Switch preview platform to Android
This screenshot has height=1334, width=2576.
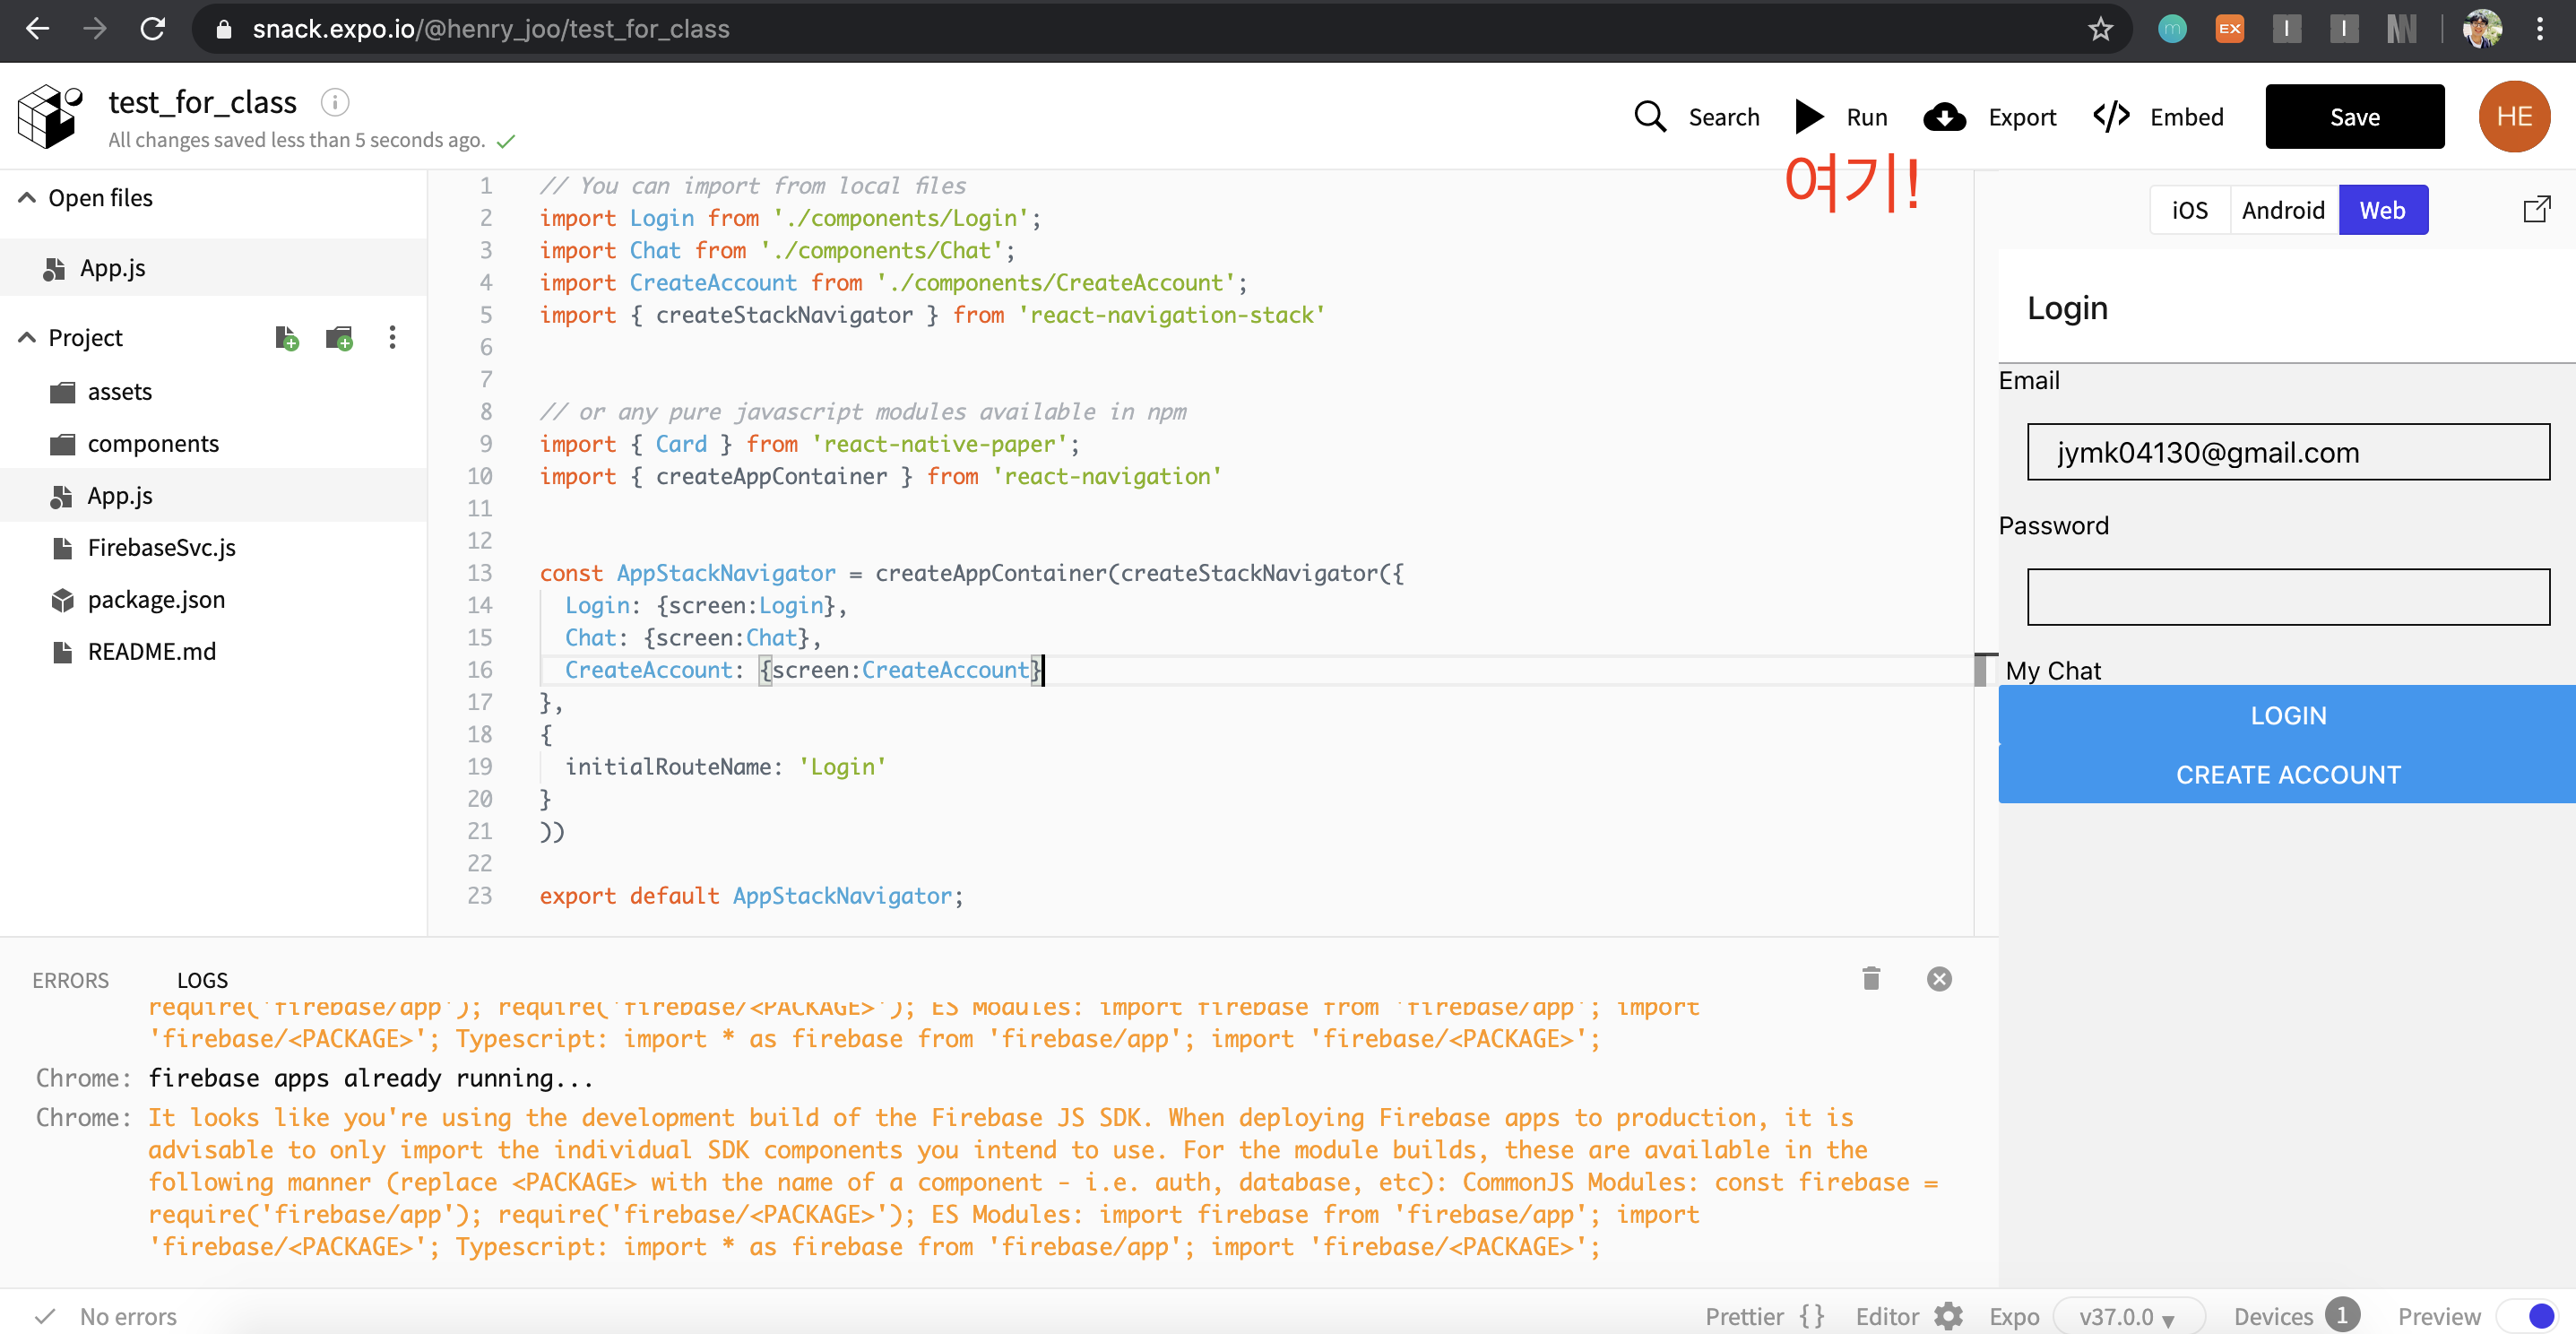point(2282,210)
